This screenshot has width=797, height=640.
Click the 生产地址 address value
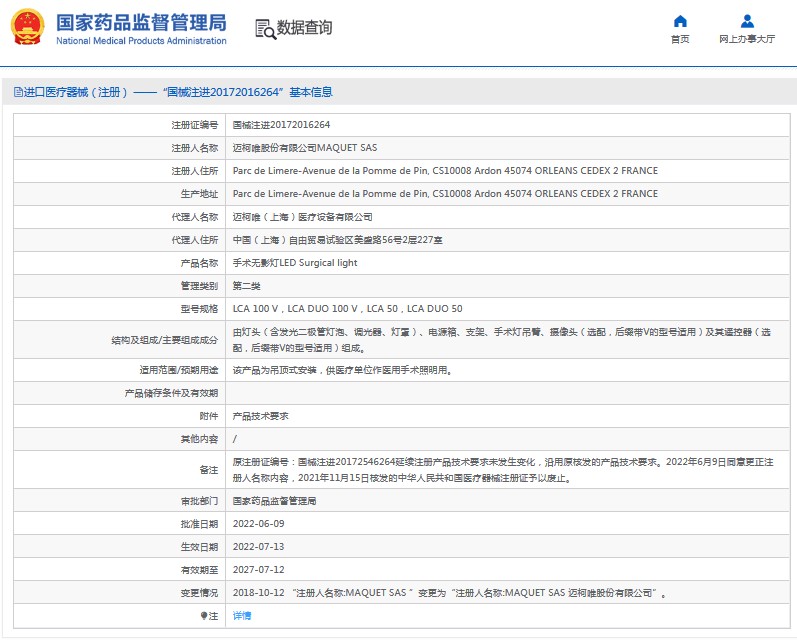(x=445, y=194)
